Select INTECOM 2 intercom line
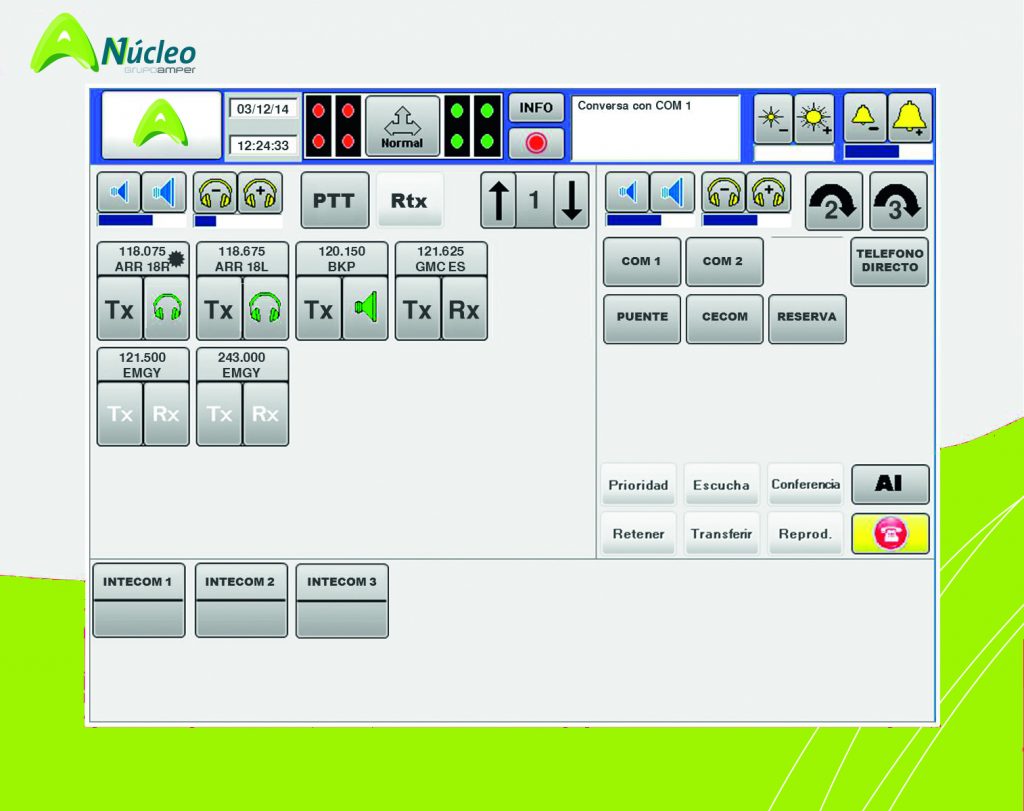 tap(241, 600)
